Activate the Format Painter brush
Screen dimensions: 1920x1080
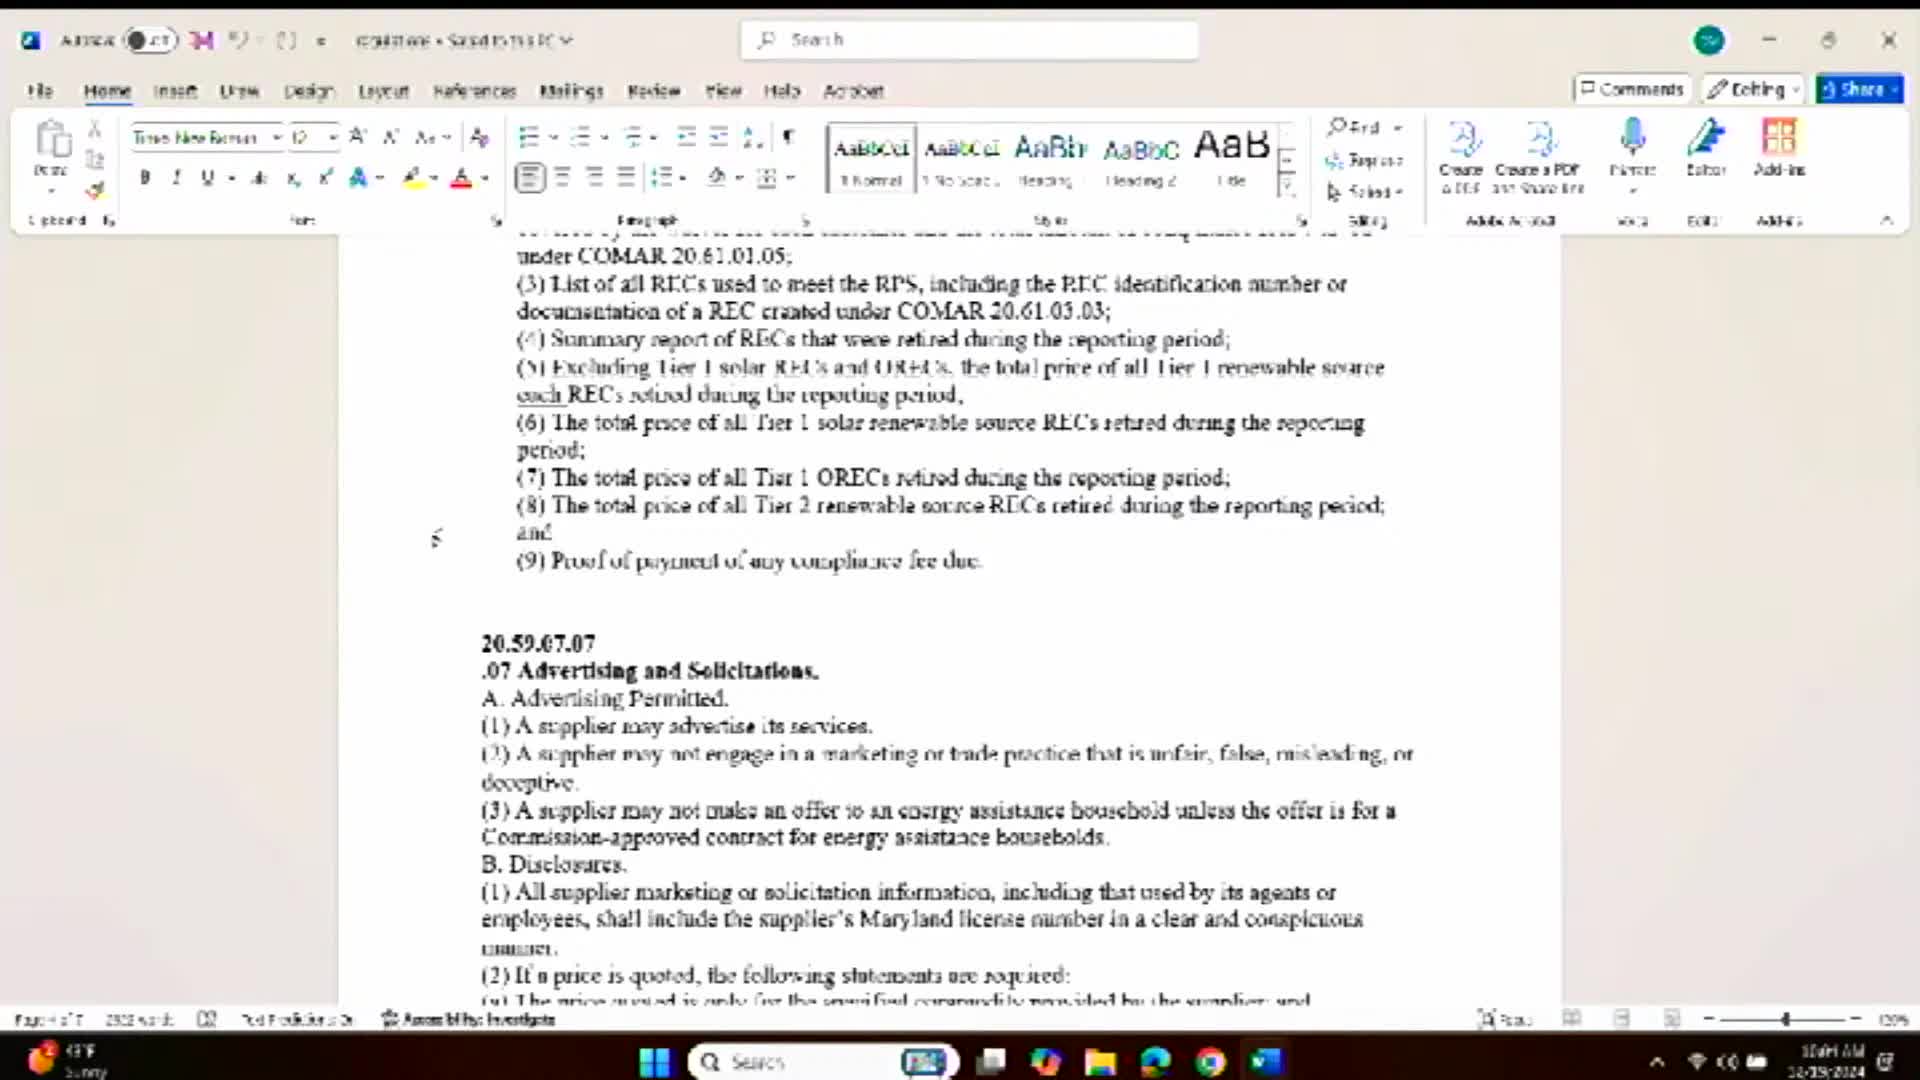tap(95, 189)
